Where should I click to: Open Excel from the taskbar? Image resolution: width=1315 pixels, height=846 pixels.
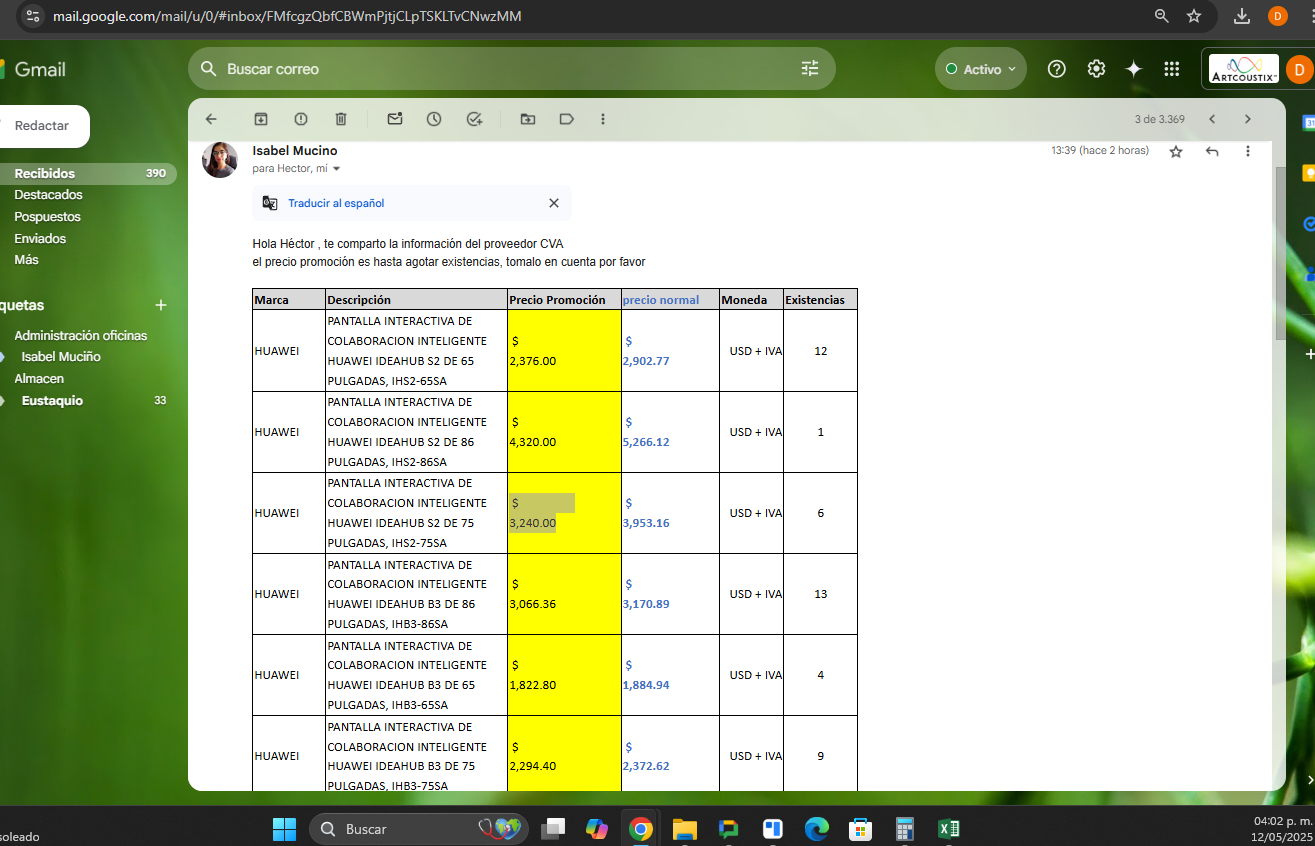949,829
